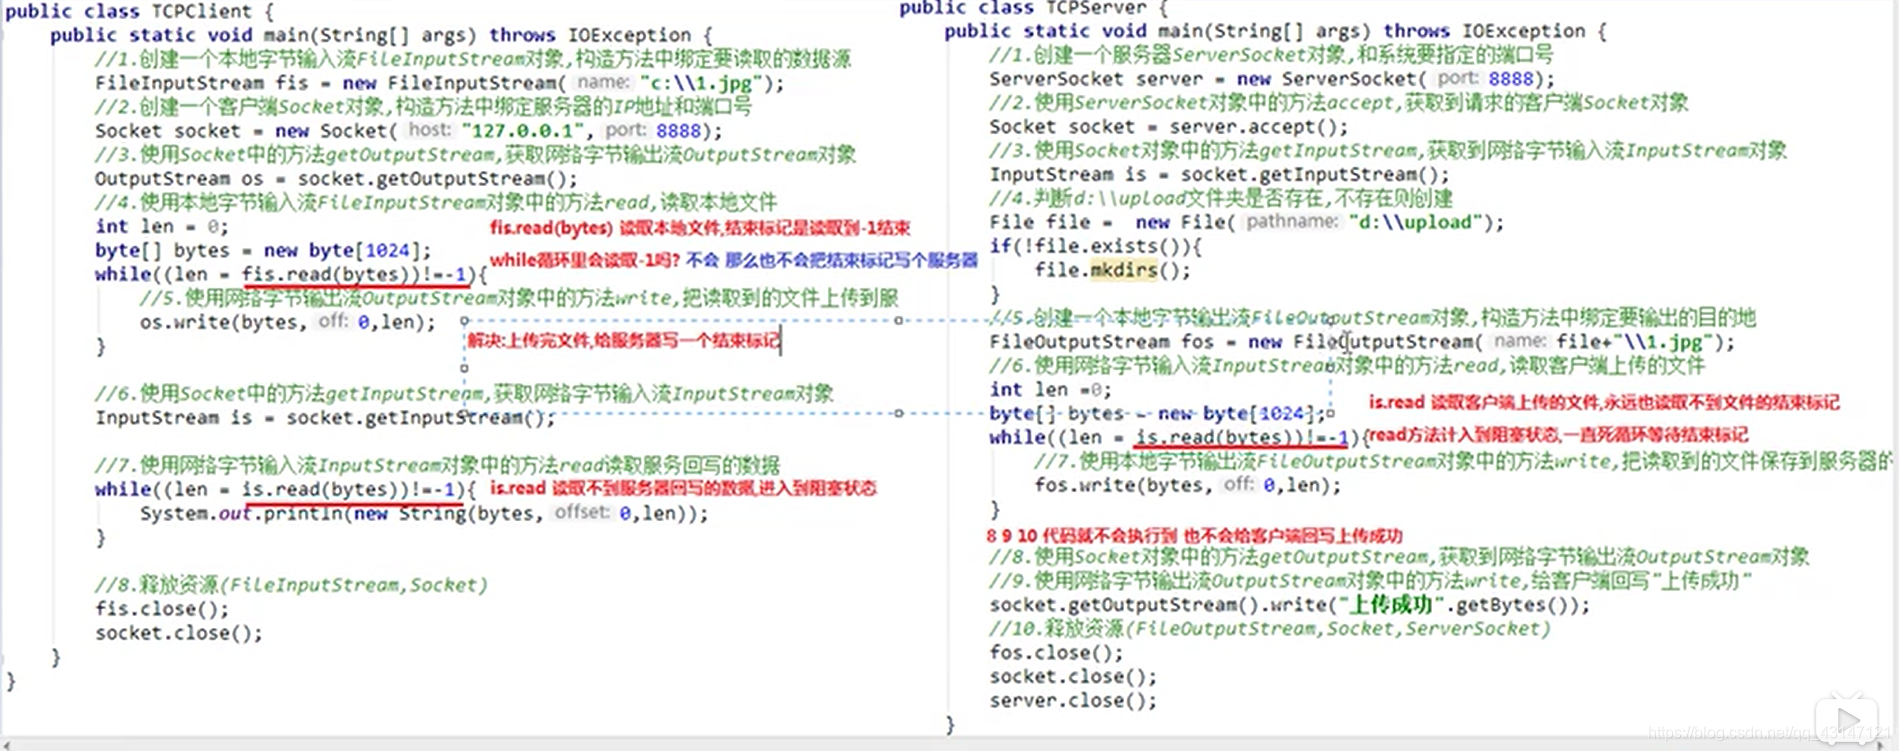Click the 'host:' parameter hint label
1899x751 pixels.
(x=430, y=130)
